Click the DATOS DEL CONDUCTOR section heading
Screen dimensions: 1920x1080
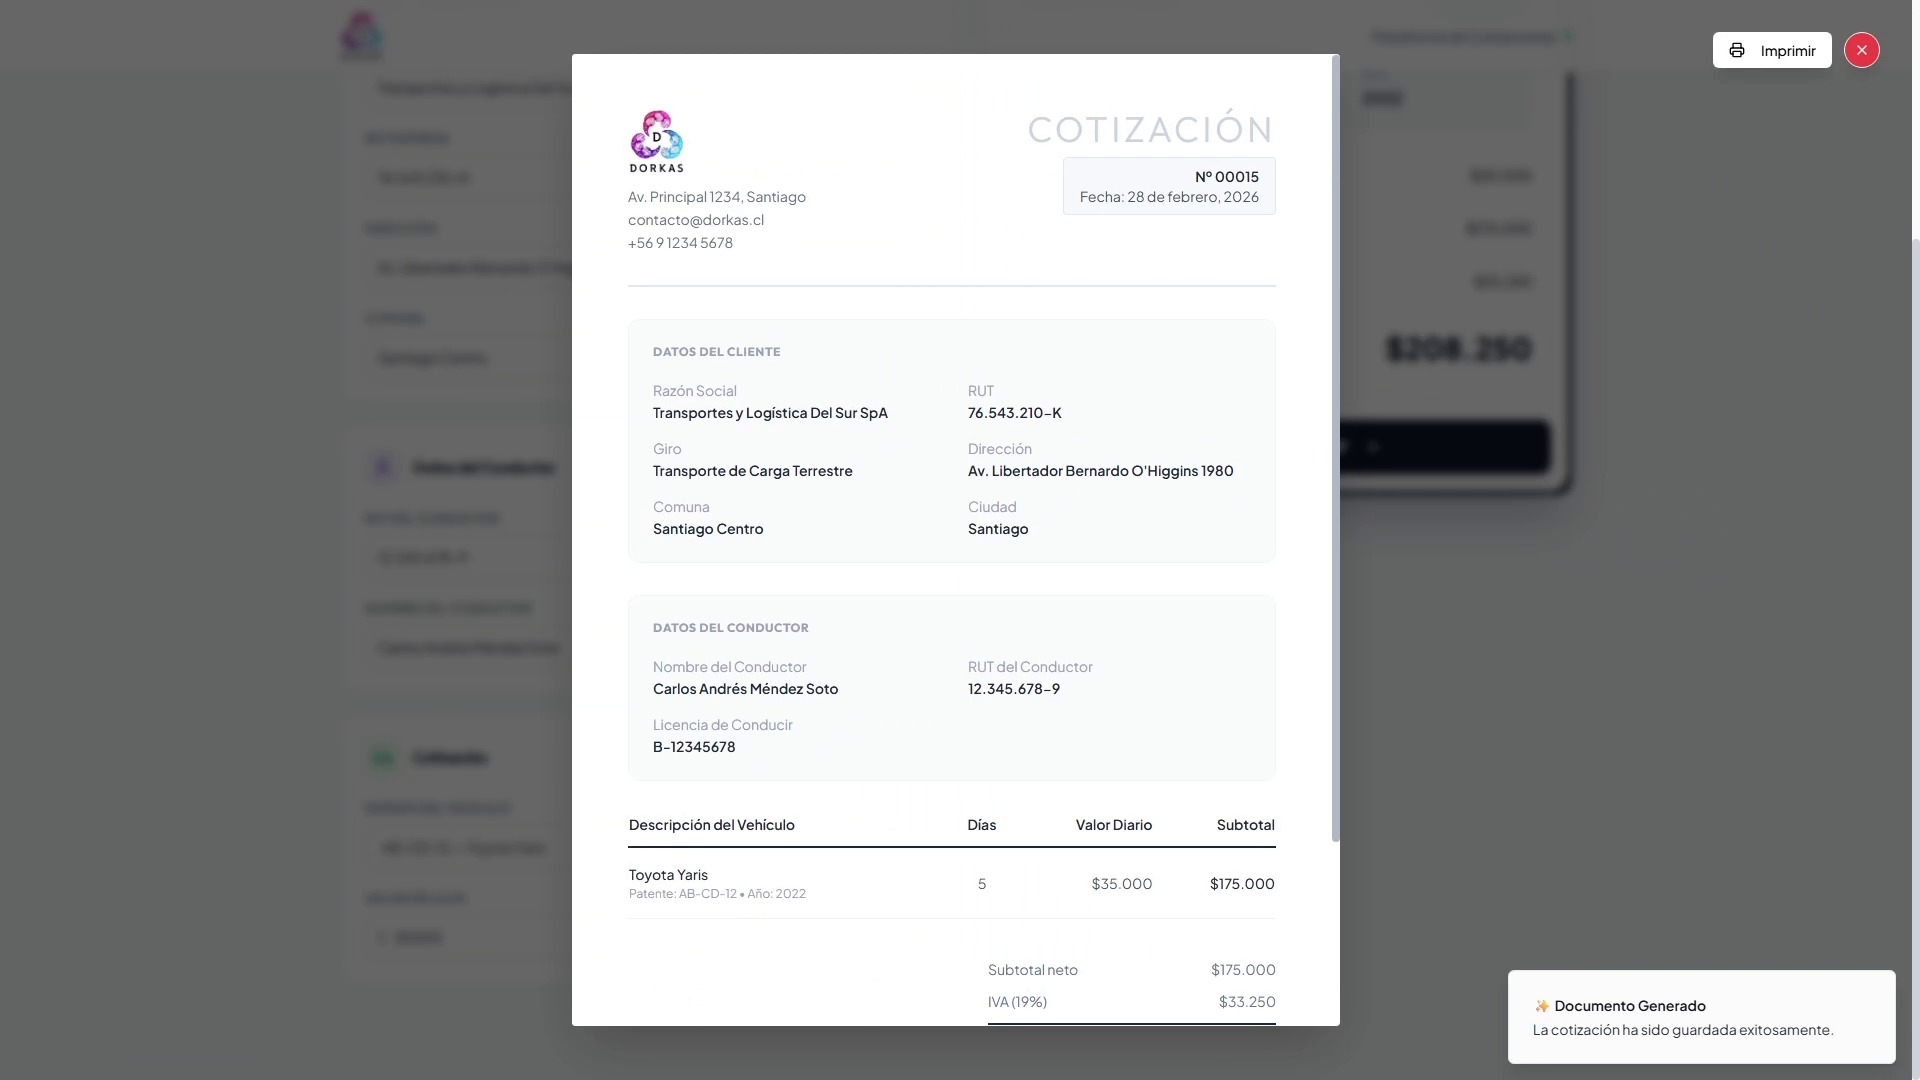pos(730,628)
